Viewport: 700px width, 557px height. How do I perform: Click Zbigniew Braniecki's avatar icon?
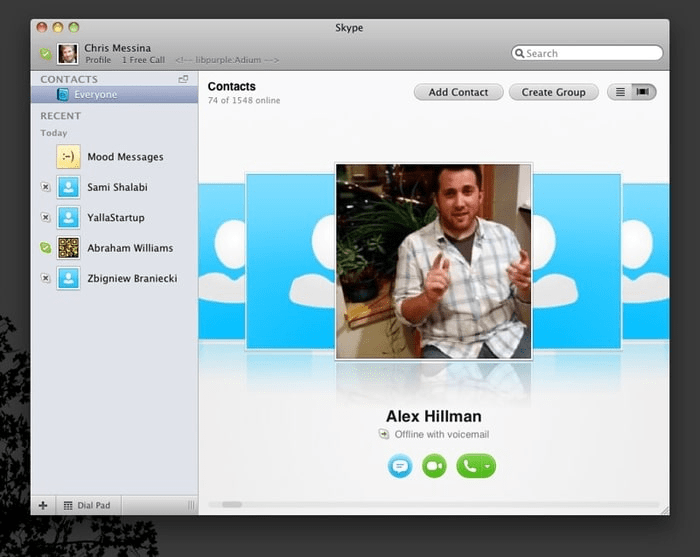[68, 278]
